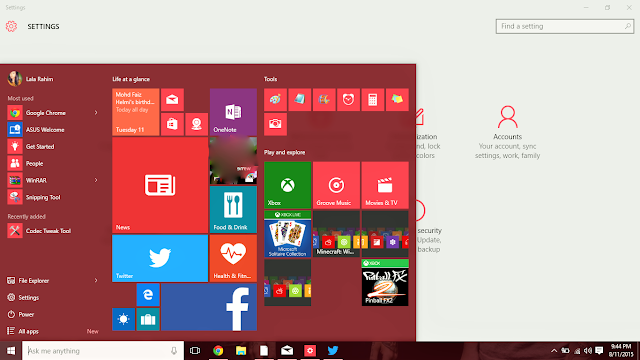640x360 pixels.
Task: Click the Play and explore group header
Action: pyautogui.click(x=284, y=152)
